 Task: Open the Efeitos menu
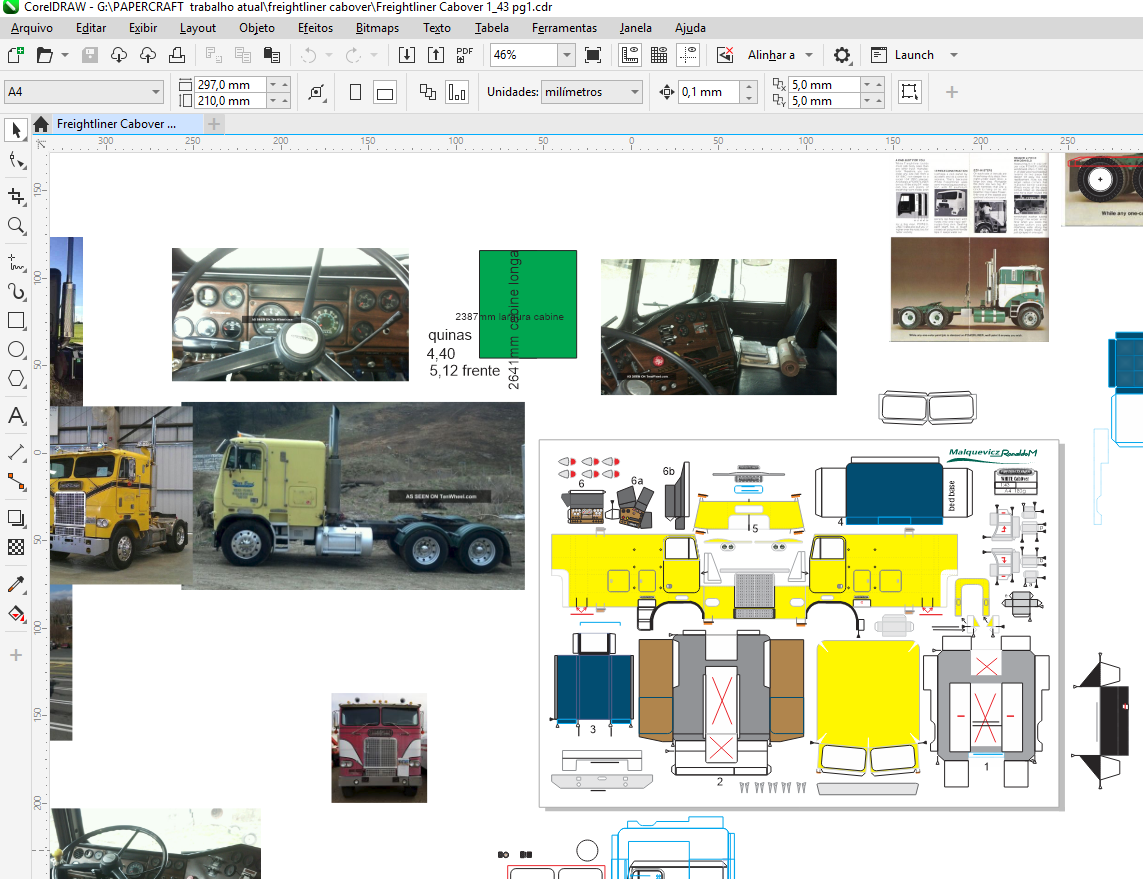click(x=315, y=28)
